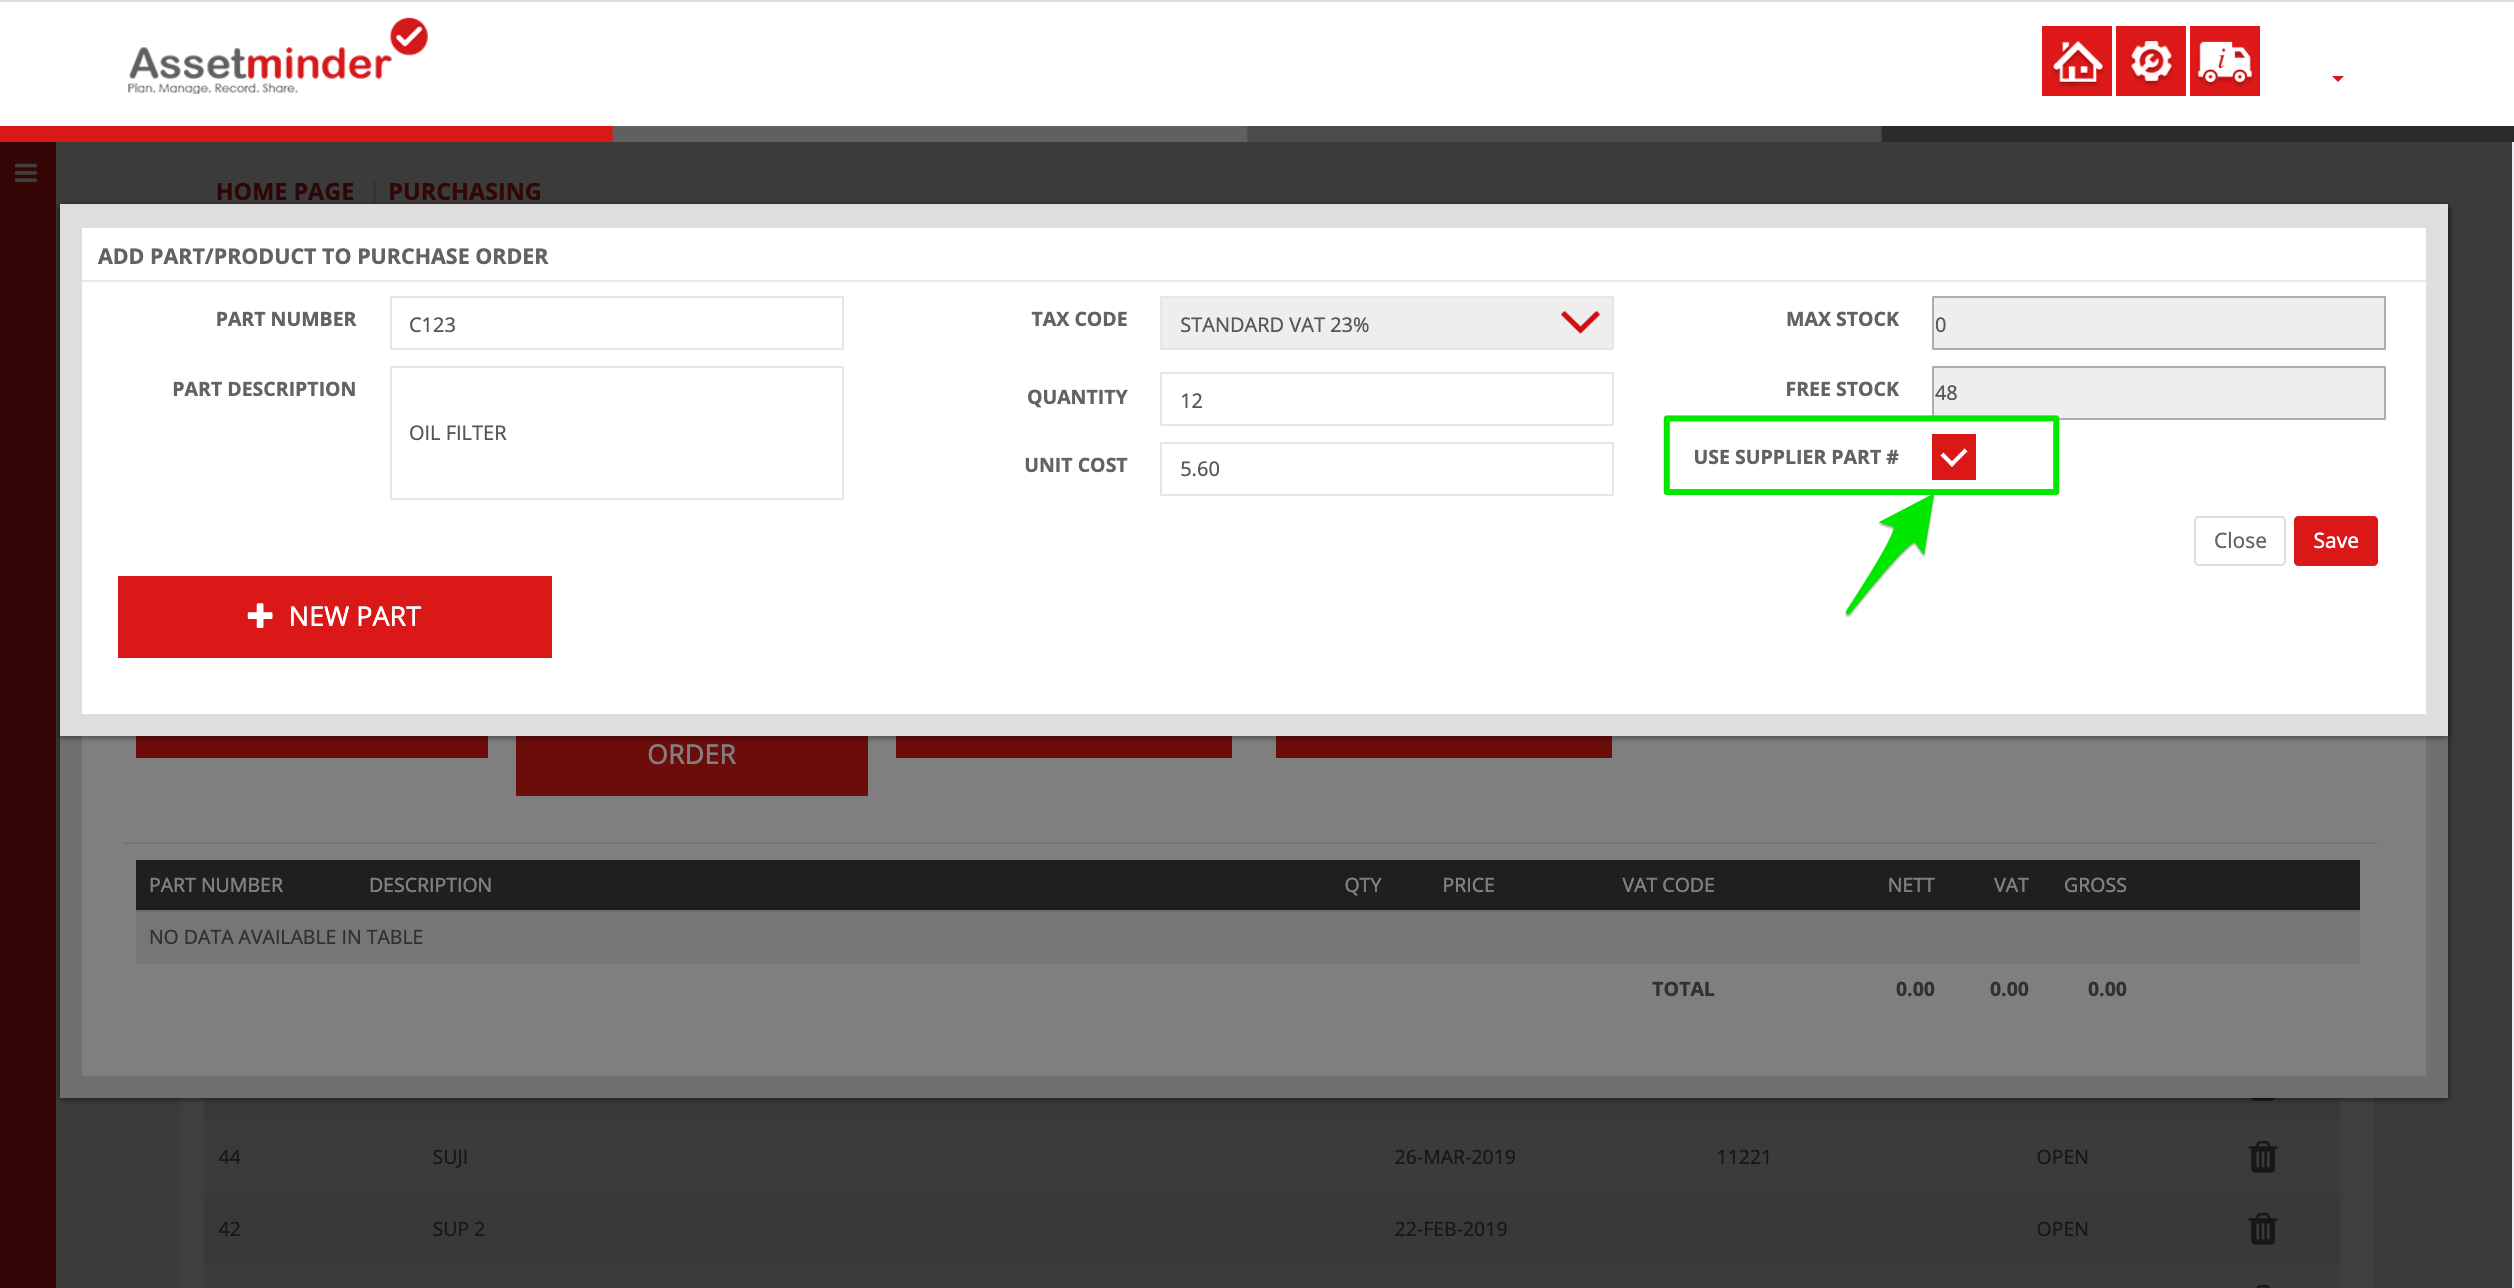
Task: Close the add part dialog
Action: (2239, 541)
